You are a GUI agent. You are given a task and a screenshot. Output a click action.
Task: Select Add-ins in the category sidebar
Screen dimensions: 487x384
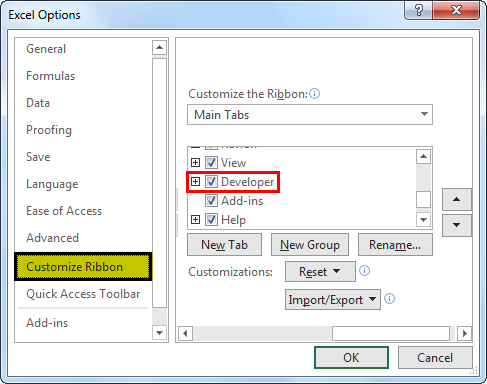coord(47,323)
